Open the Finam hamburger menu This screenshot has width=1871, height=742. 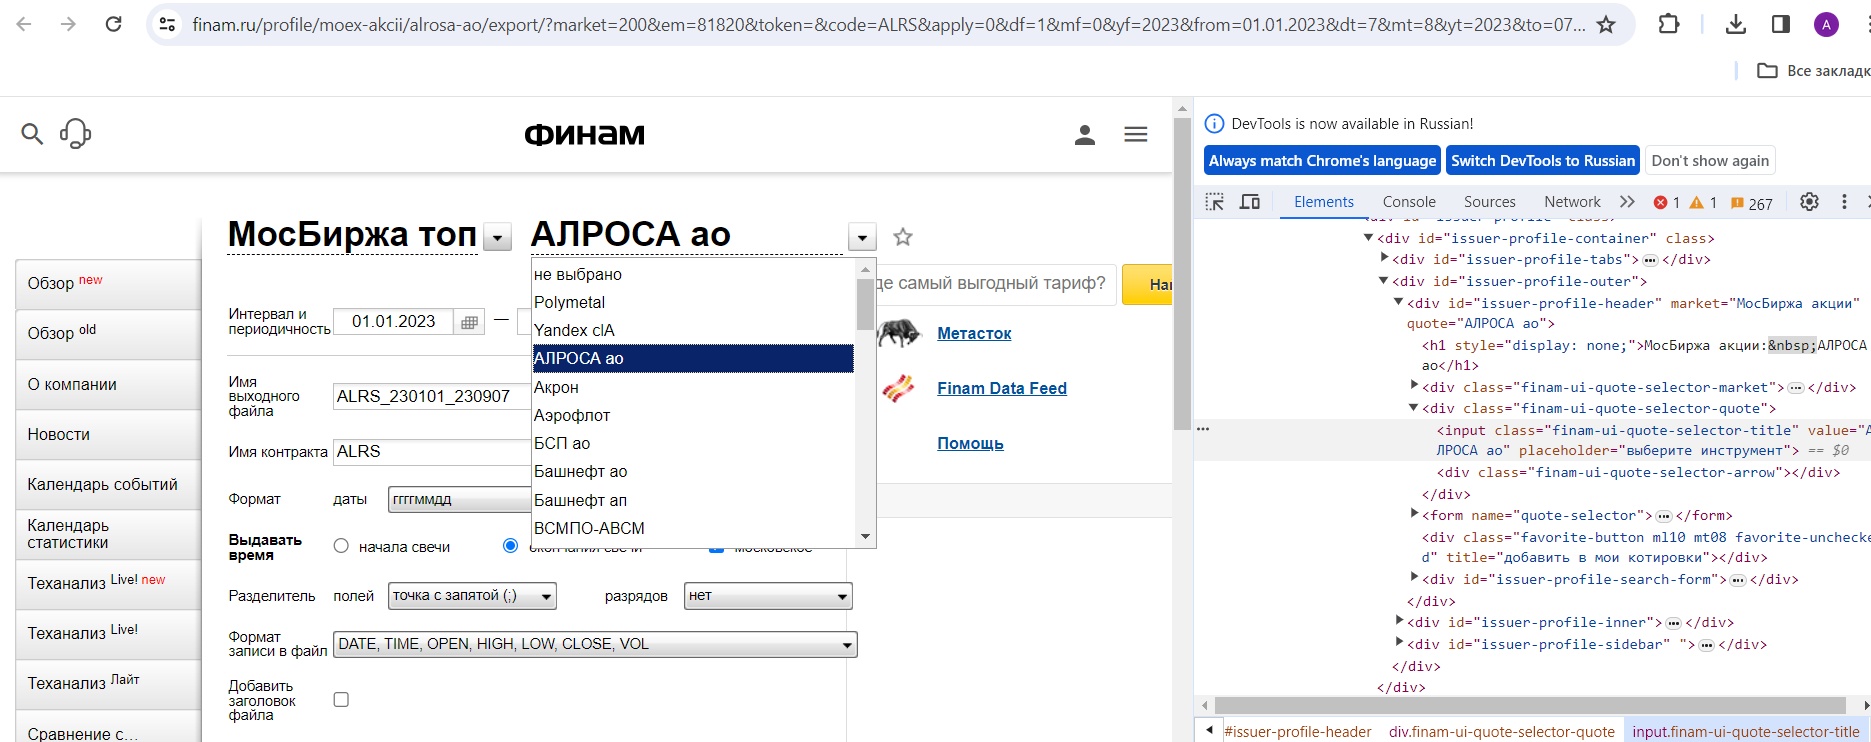(1136, 134)
